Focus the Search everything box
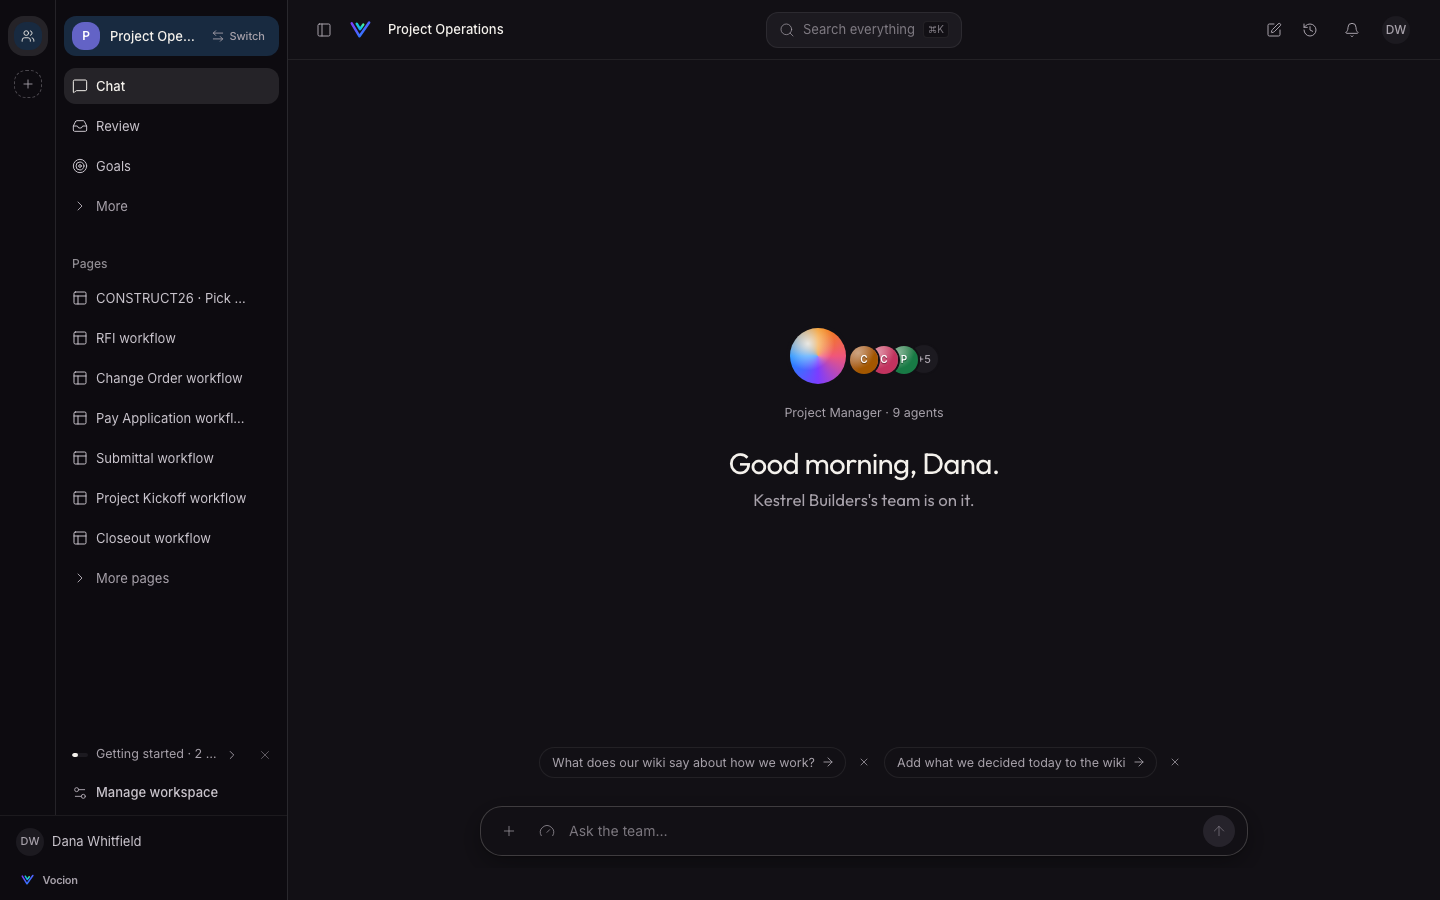Viewport: 1440px width, 900px height. pos(864,30)
